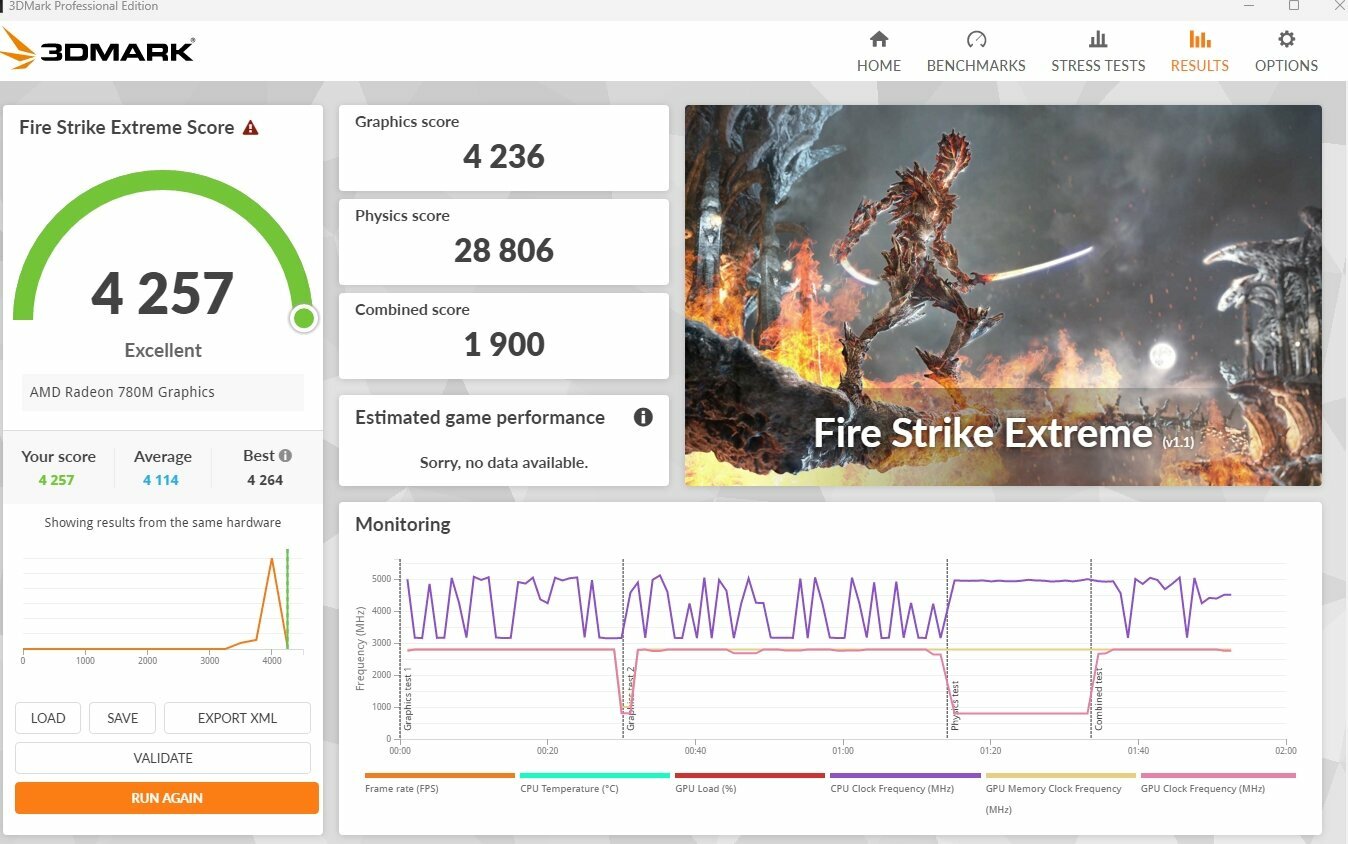Image resolution: width=1348 pixels, height=844 pixels.
Task: Open the Stress Tests icon
Action: click(1098, 39)
